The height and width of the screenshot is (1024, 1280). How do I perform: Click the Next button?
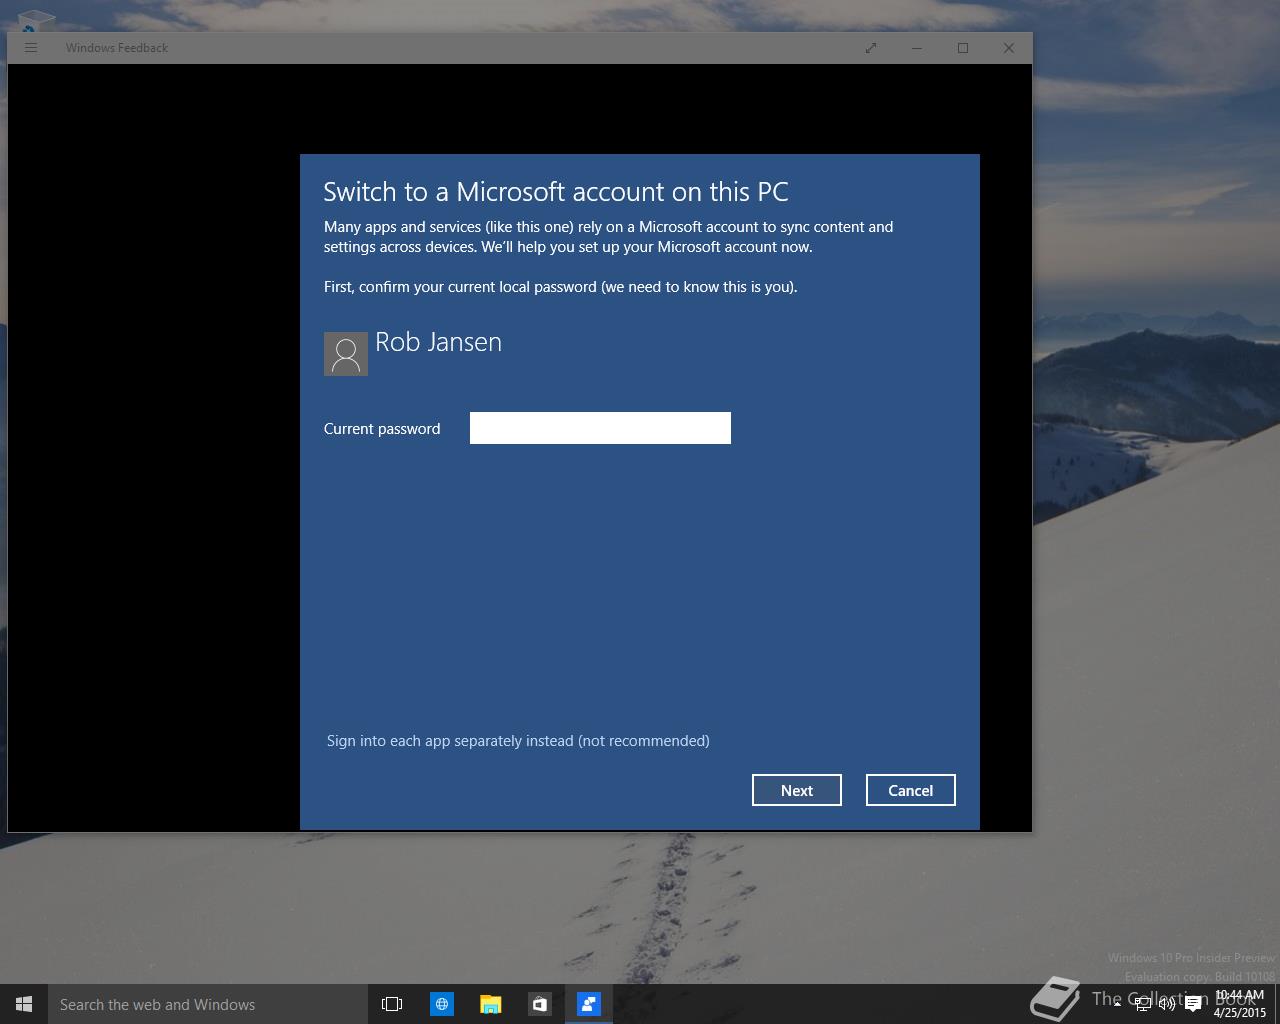(x=796, y=790)
